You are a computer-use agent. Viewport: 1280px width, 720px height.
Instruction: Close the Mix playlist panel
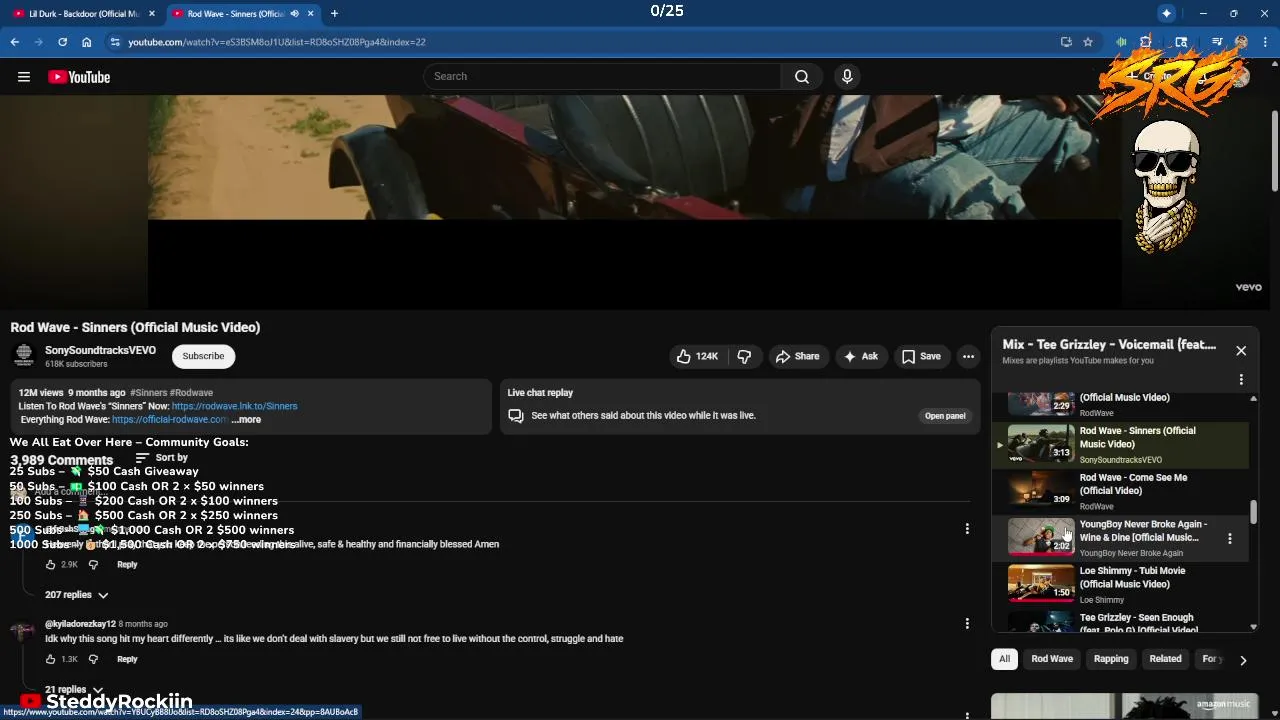tap(1241, 351)
